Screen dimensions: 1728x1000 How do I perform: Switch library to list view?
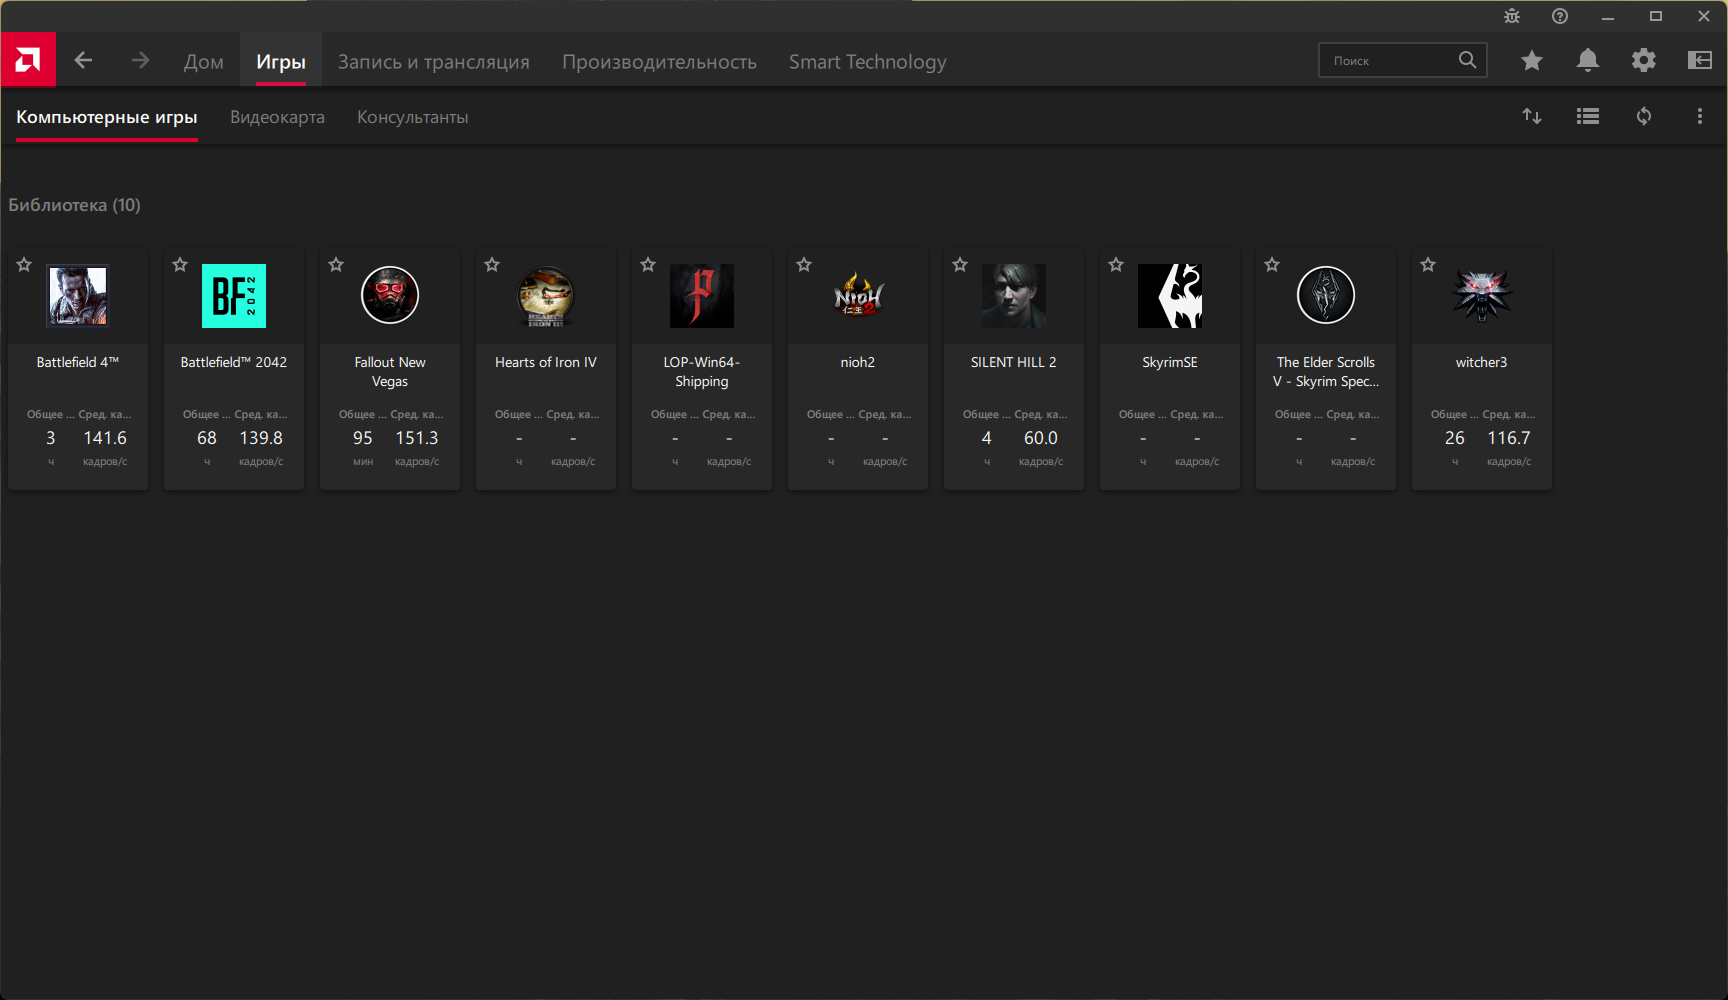tap(1588, 116)
